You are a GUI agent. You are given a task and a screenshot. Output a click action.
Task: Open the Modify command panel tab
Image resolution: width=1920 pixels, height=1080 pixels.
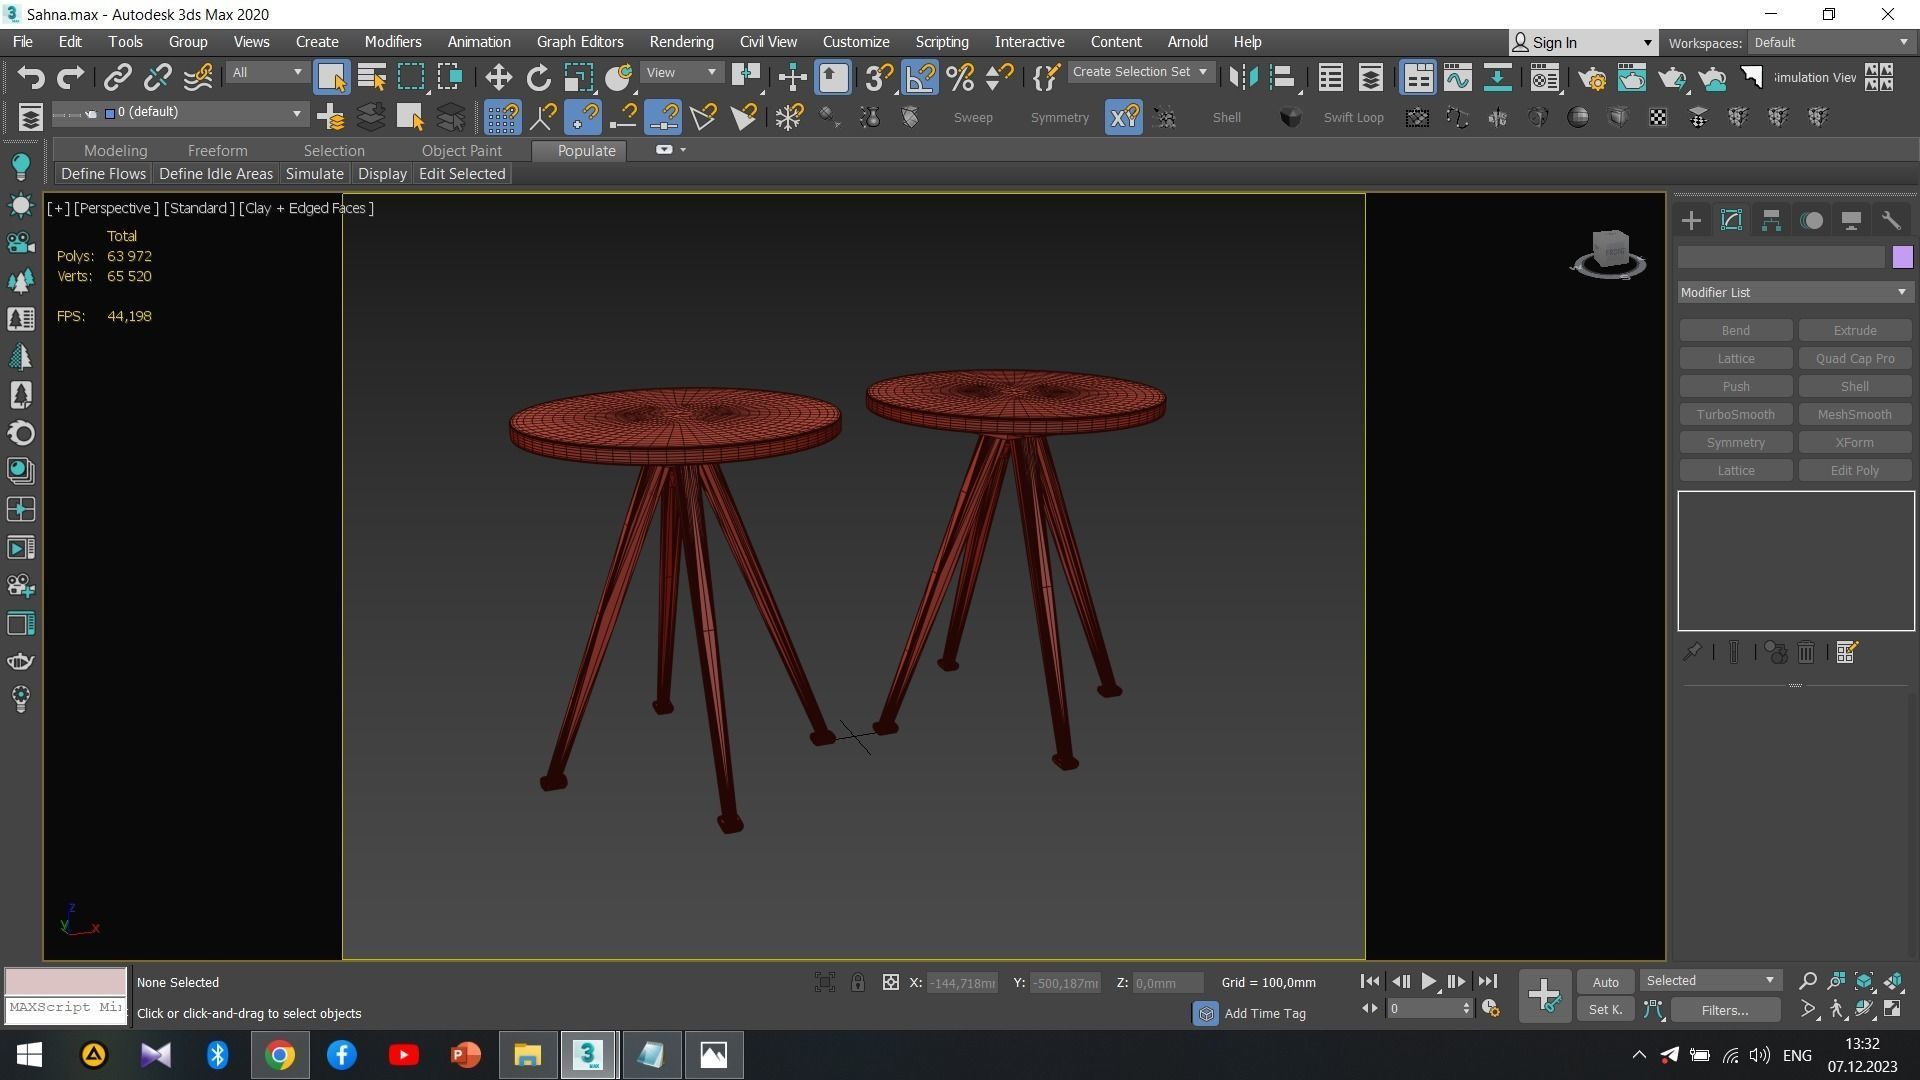1732,221
